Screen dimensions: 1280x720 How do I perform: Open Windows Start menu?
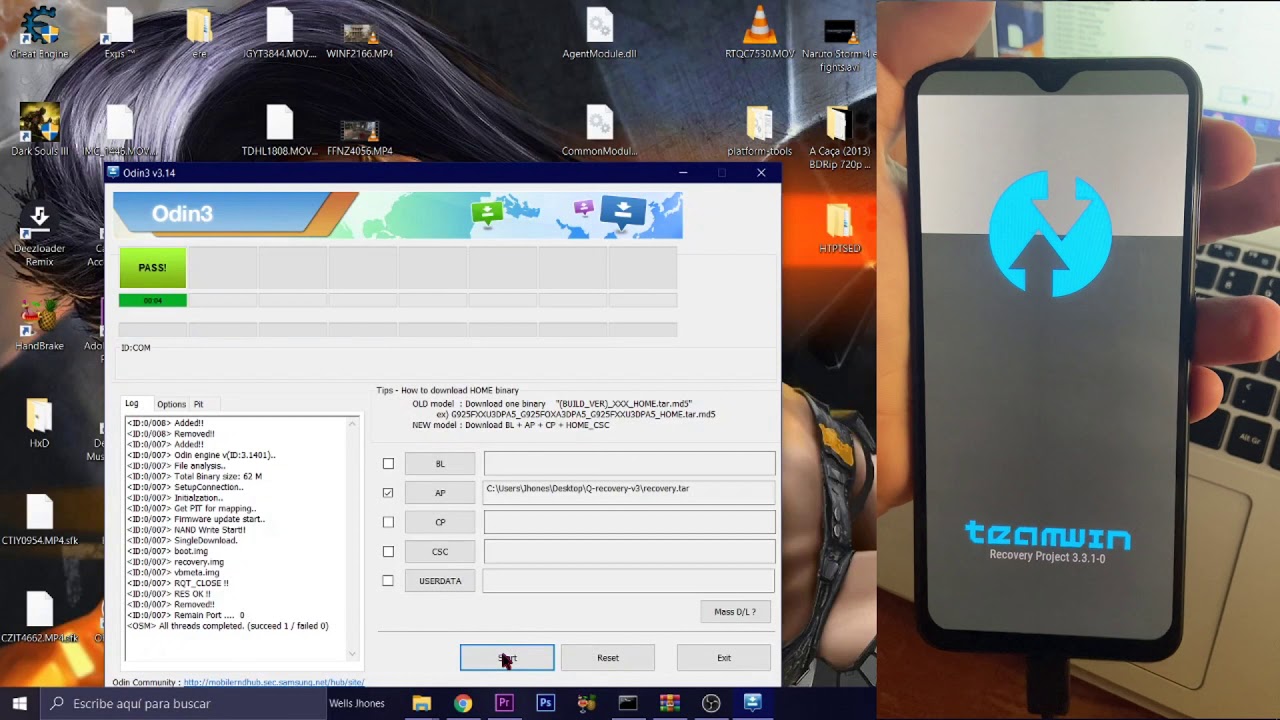tap(19, 703)
